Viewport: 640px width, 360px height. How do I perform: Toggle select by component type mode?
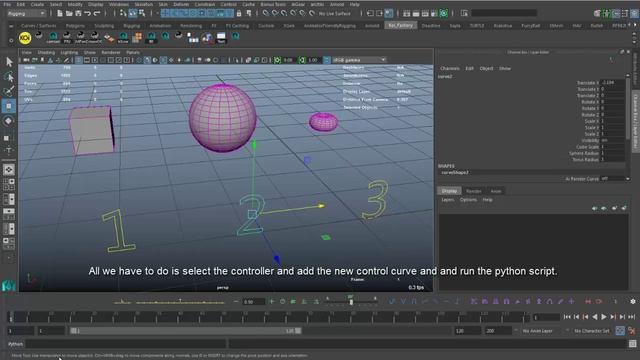point(142,13)
